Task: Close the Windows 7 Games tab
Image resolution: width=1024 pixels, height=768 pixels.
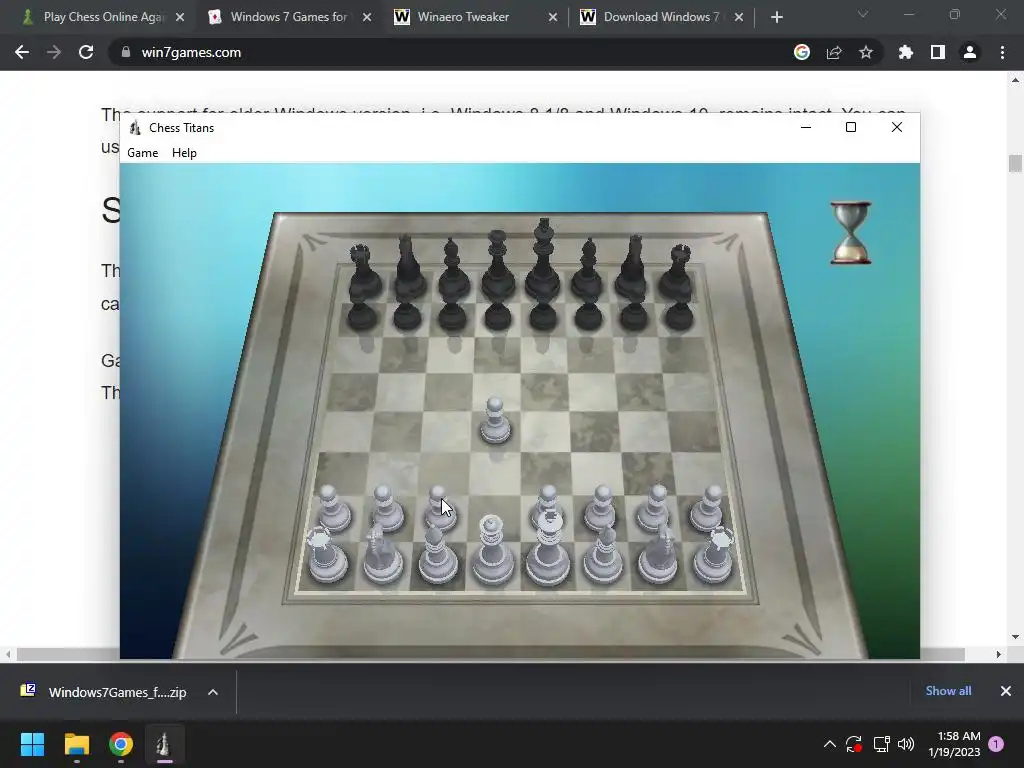Action: (x=367, y=18)
